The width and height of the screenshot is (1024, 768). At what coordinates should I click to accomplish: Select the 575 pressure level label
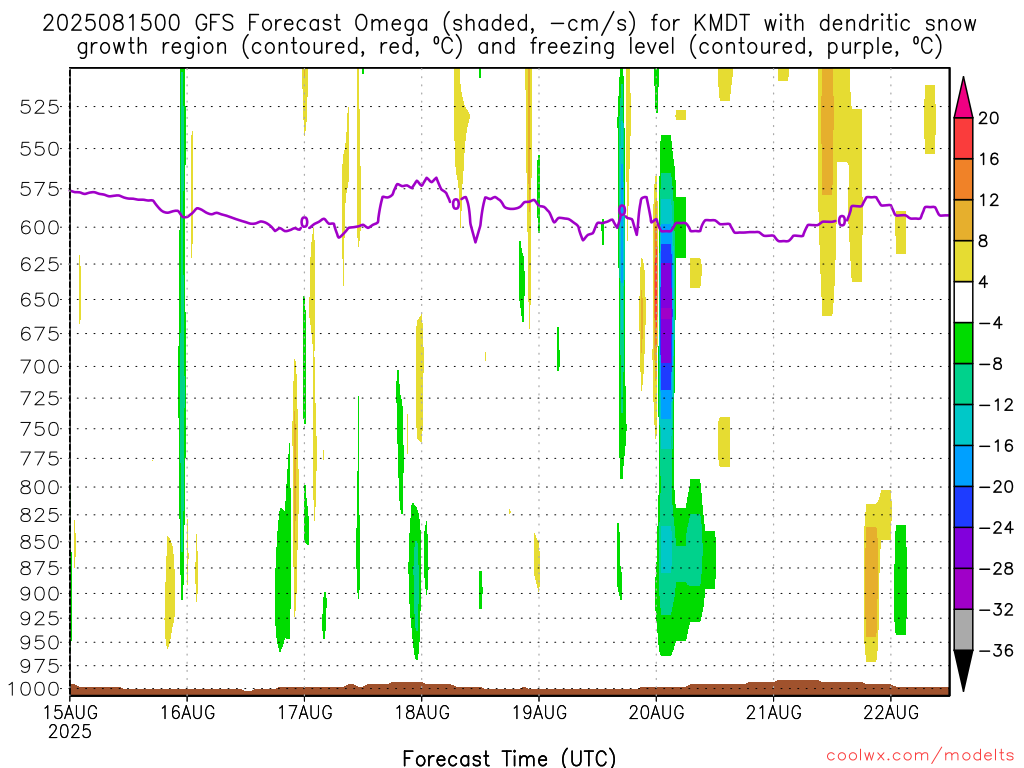[40, 189]
